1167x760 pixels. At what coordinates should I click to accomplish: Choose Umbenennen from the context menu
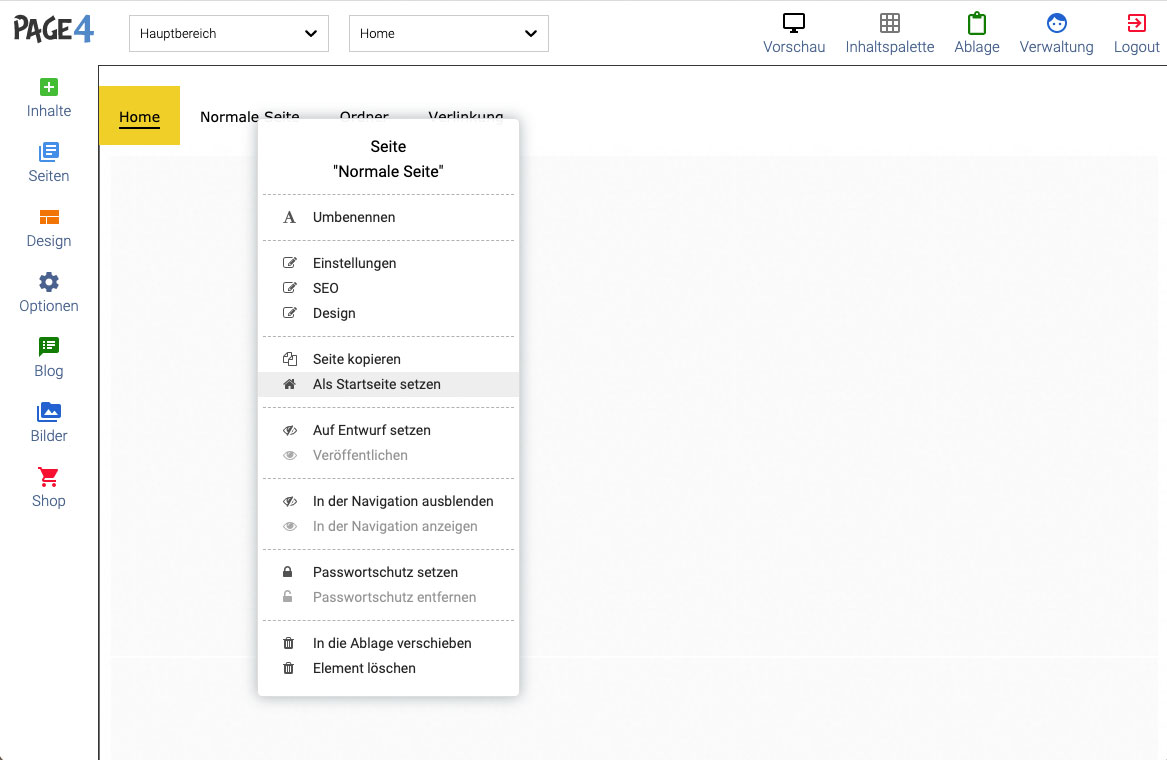388,217
